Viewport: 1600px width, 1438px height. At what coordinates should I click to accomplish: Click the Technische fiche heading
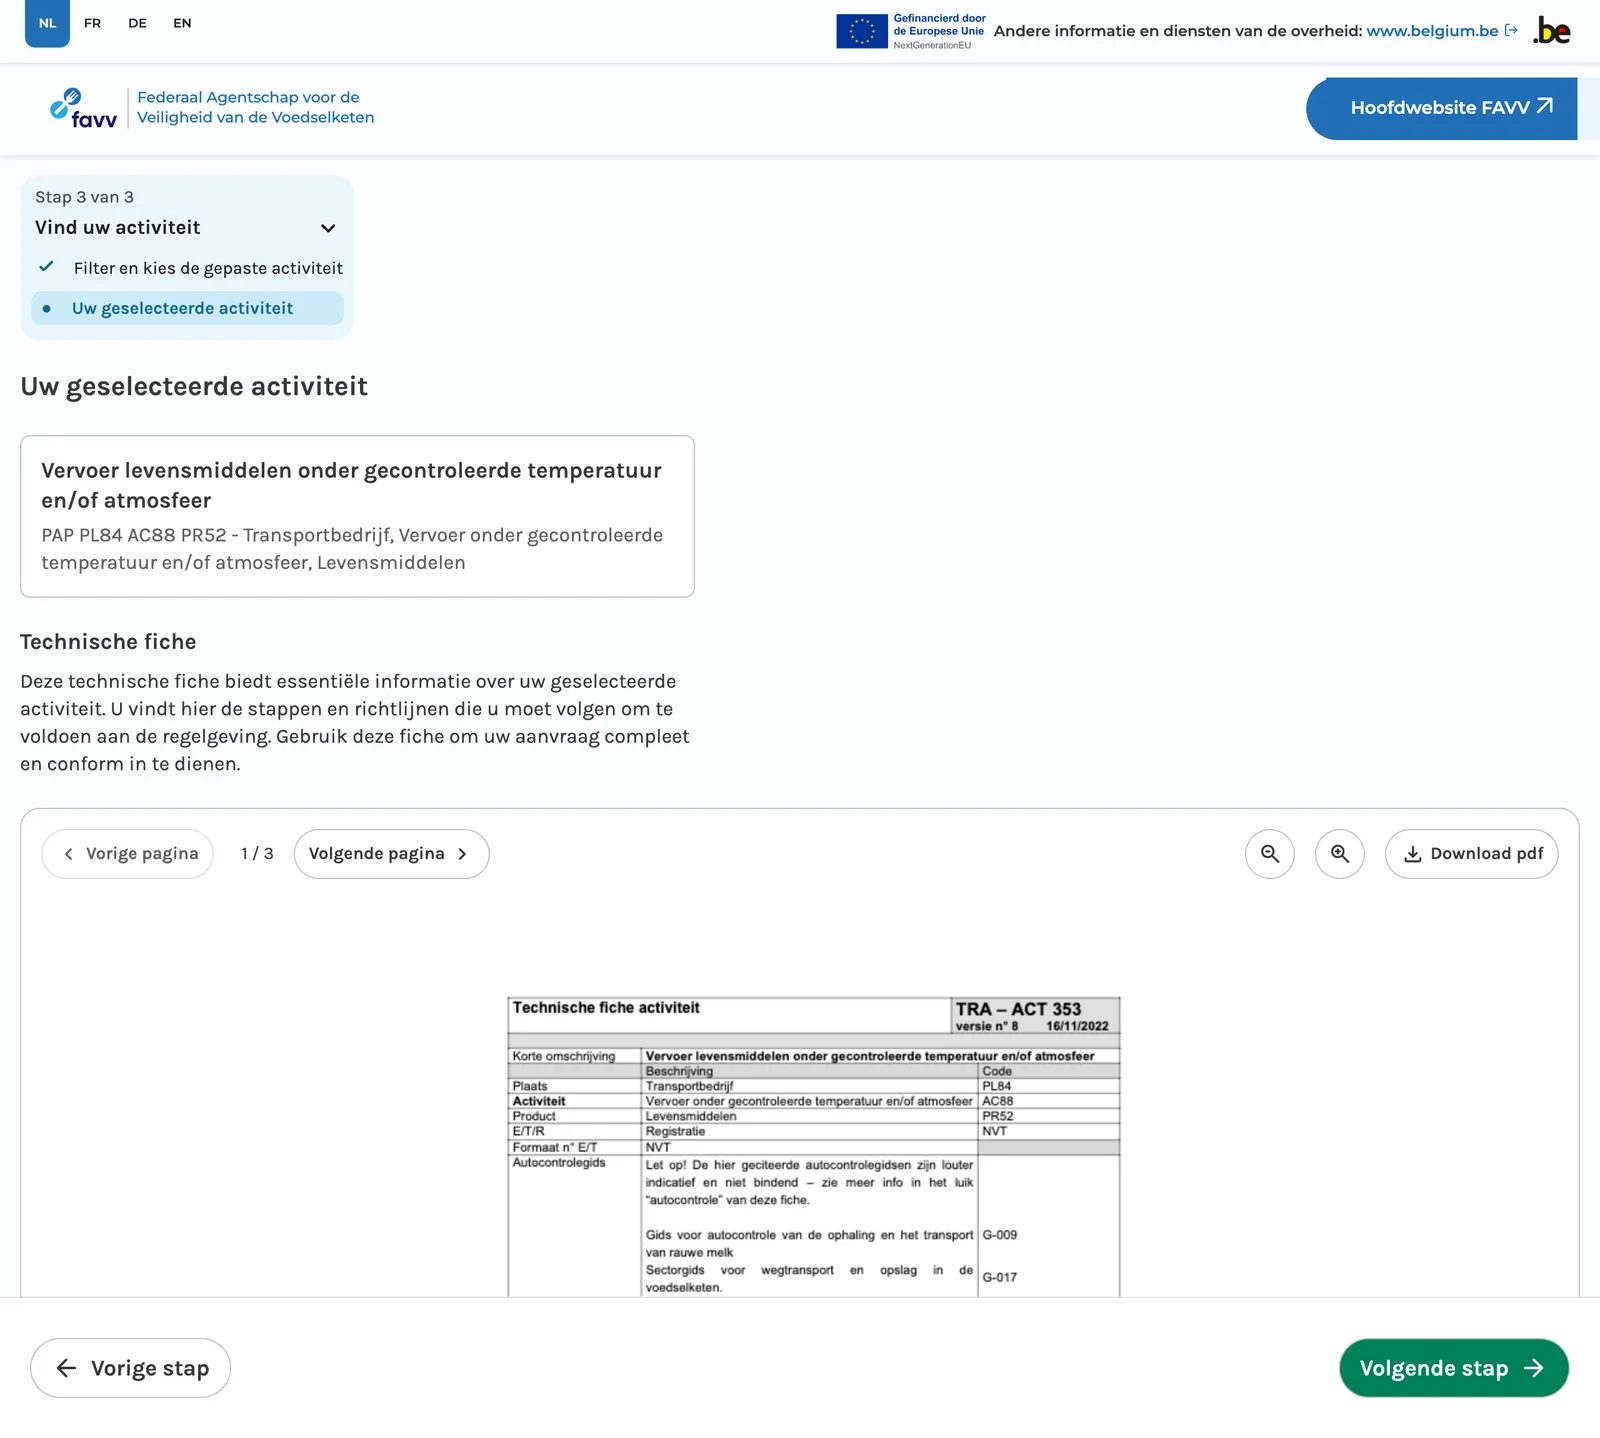(x=108, y=642)
